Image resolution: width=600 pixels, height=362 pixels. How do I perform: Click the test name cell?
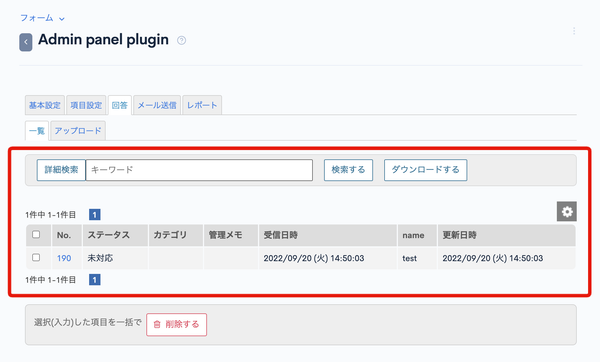(x=417, y=258)
